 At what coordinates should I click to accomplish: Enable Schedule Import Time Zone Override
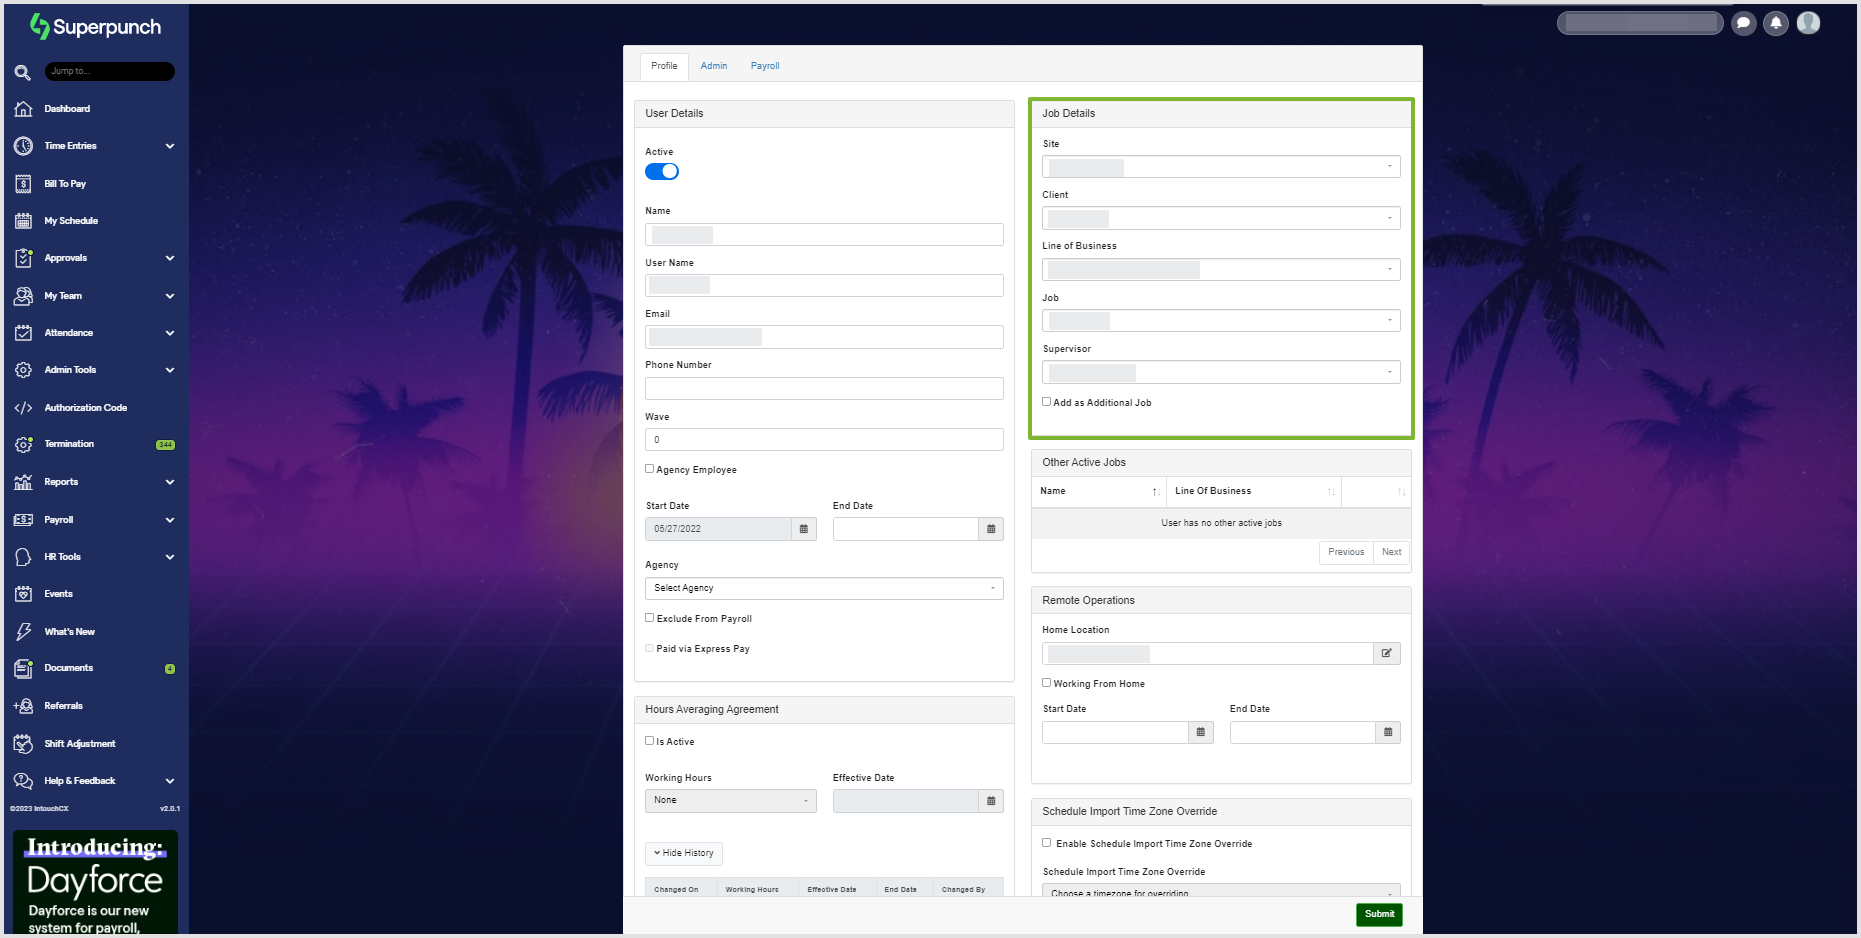[1046, 843]
